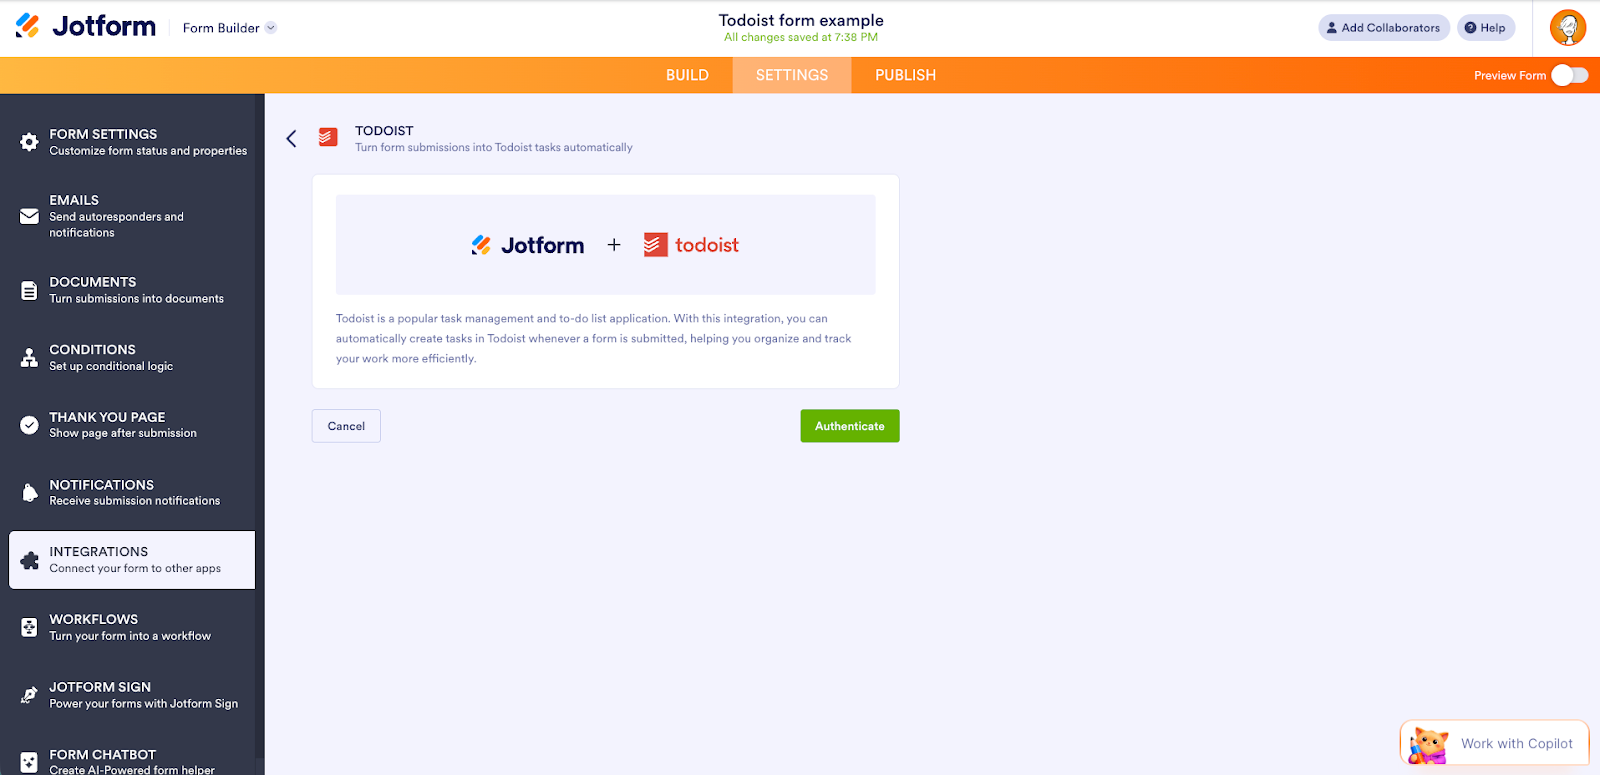Image resolution: width=1600 pixels, height=775 pixels.
Task: Click the 'Turn form submissions into Todoist tasks' subtitle
Action: 494,147
